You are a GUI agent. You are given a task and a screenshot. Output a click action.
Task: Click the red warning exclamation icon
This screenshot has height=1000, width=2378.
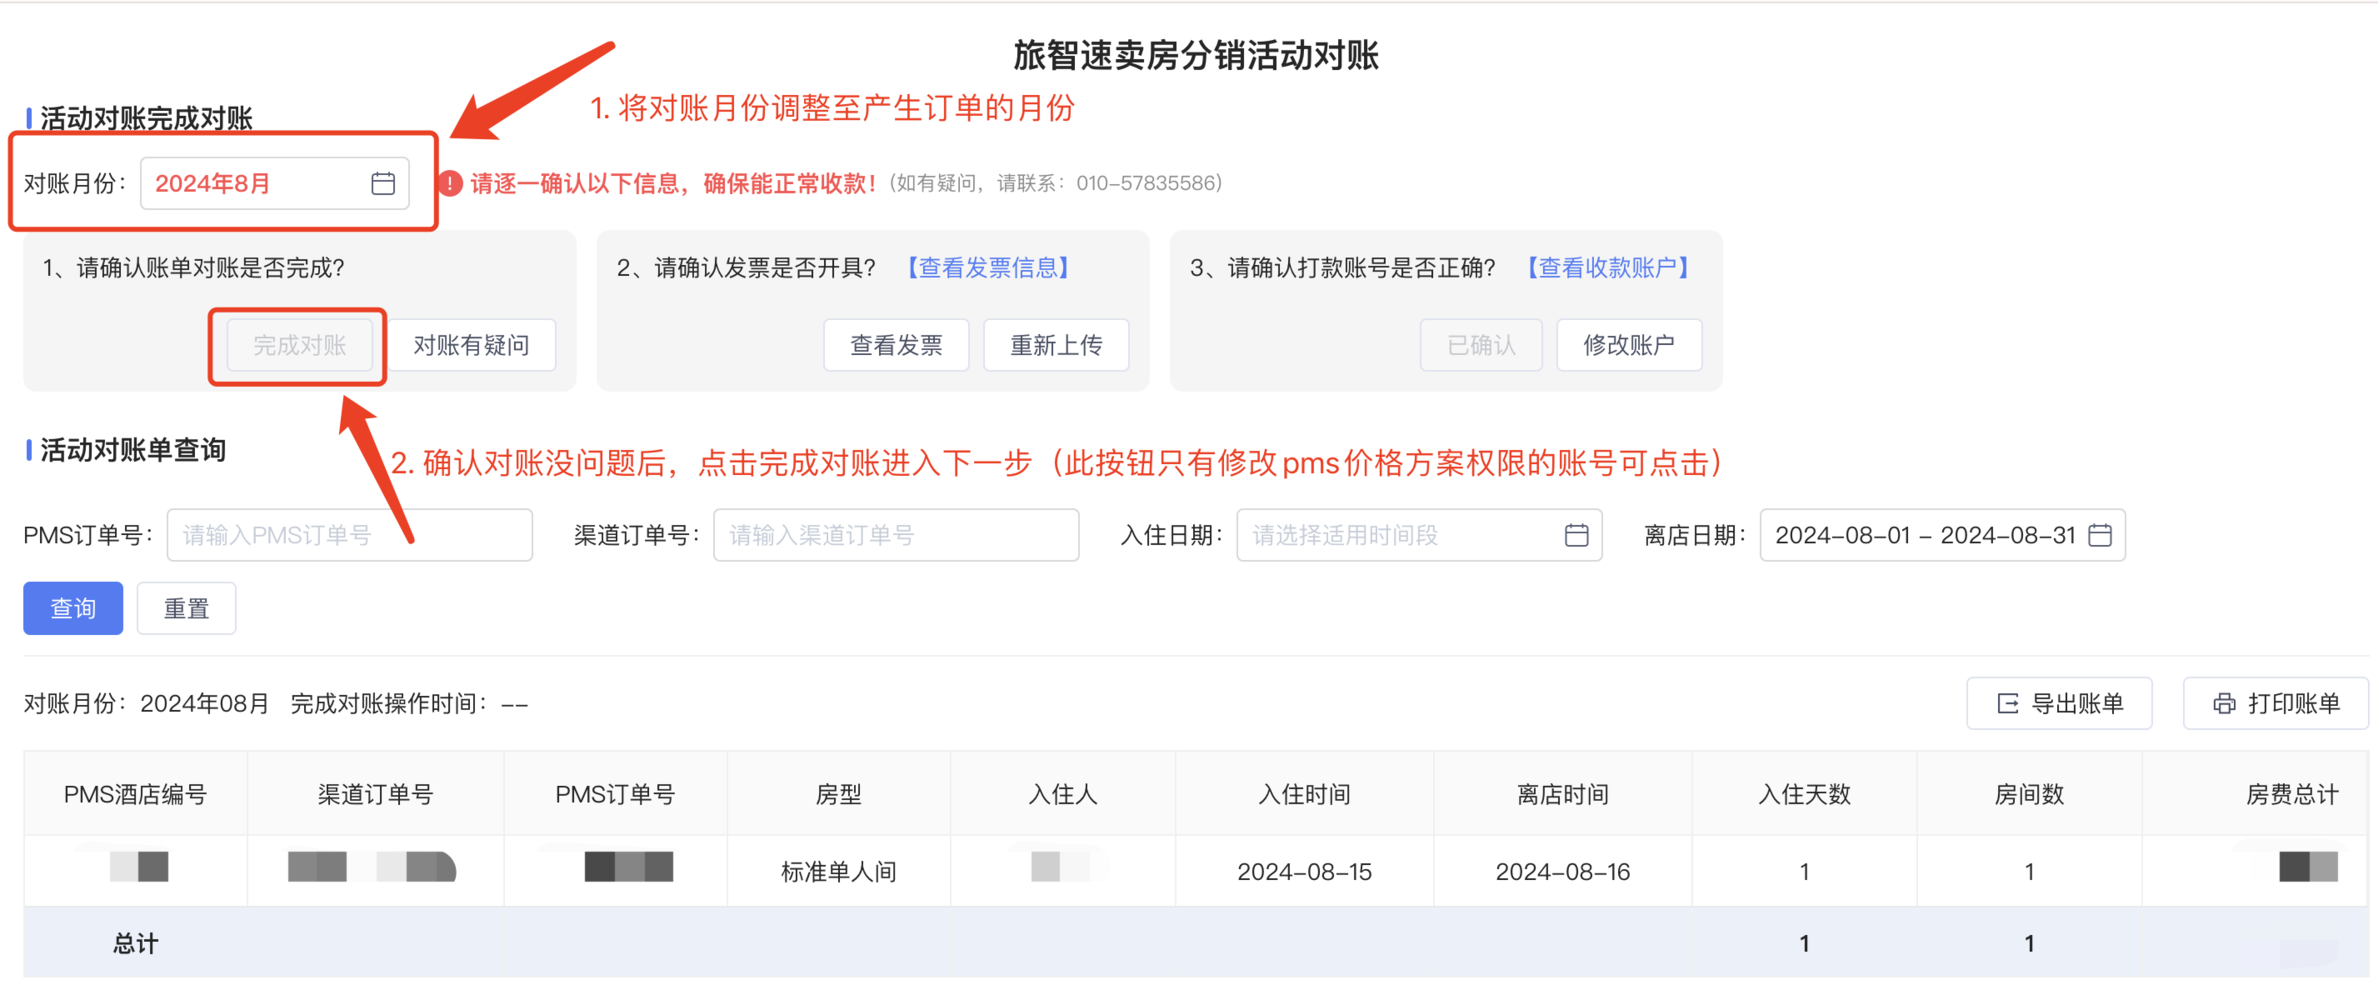pyautogui.click(x=450, y=183)
